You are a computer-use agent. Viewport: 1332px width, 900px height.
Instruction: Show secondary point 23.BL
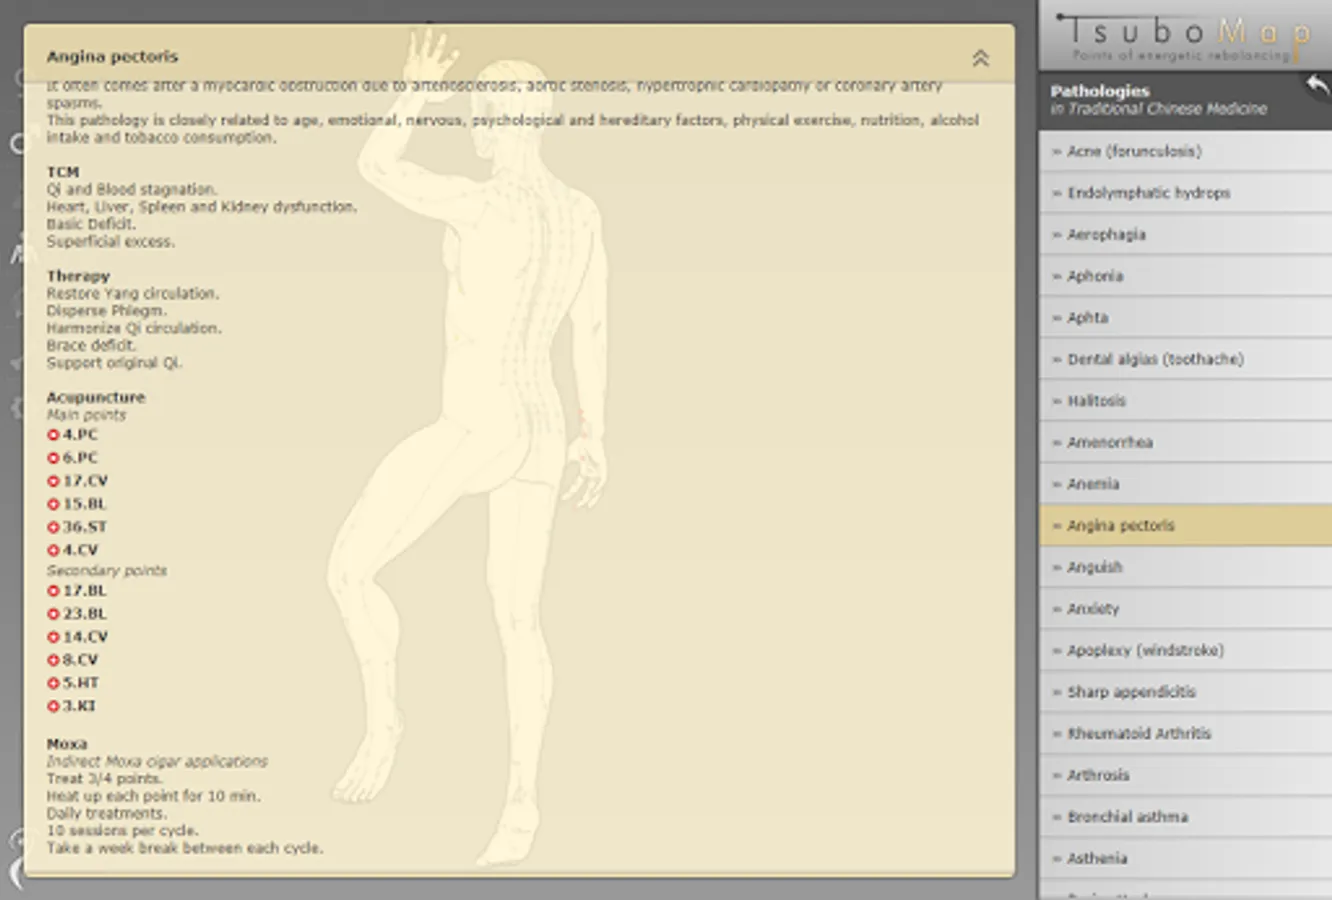[77, 614]
